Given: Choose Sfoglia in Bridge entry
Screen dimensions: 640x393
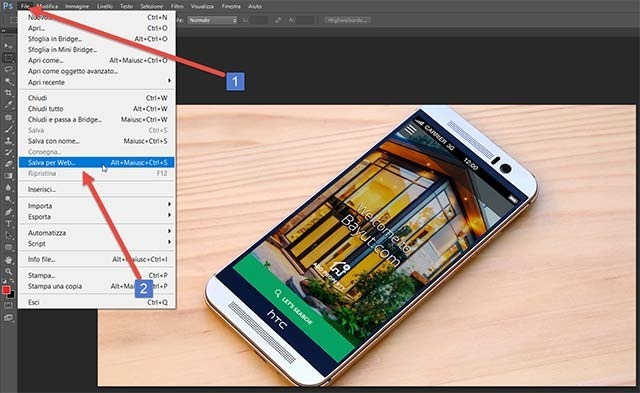Looking at the screenshot, I should (96, 39).
